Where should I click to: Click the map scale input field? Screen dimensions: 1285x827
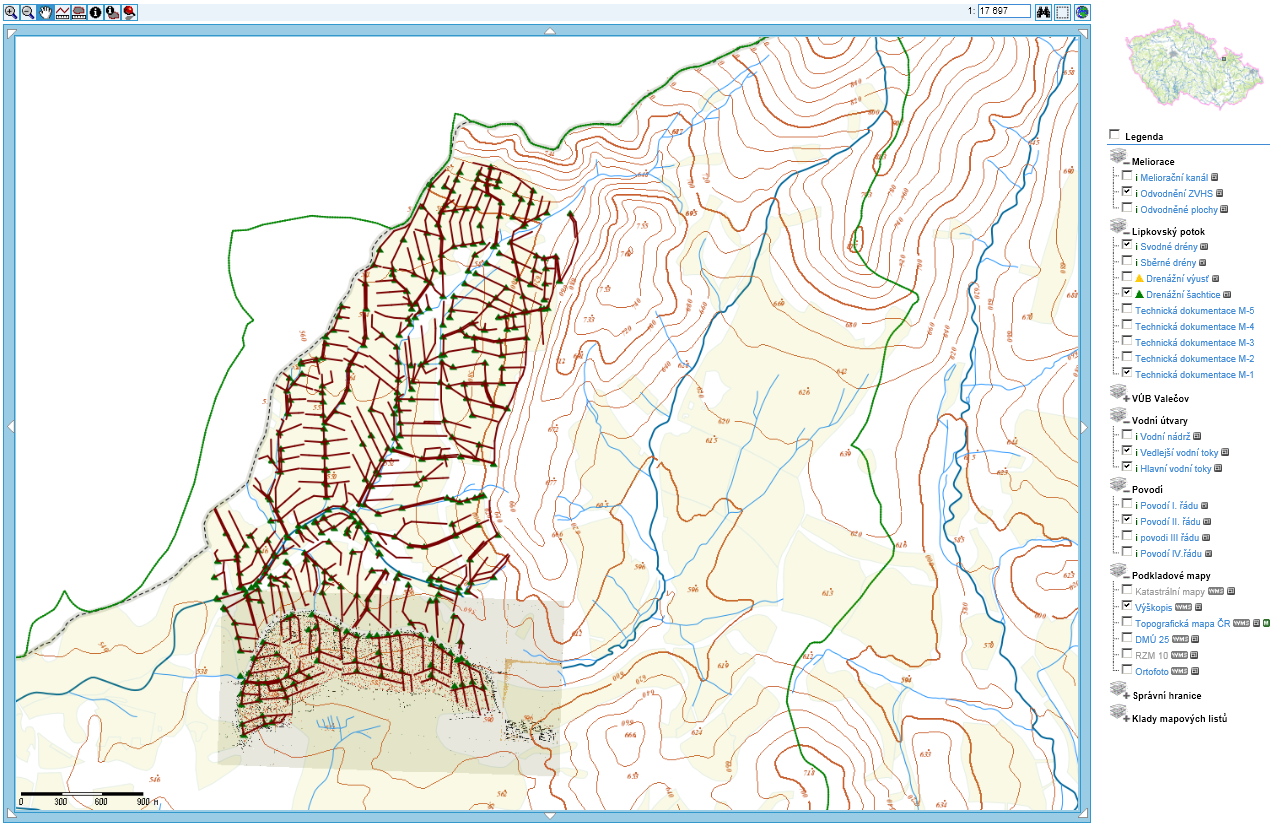[x=1004, y=11]
